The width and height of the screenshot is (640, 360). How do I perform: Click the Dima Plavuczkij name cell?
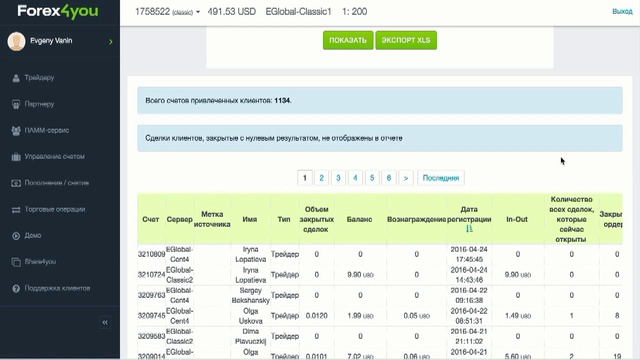pos(251,336)
